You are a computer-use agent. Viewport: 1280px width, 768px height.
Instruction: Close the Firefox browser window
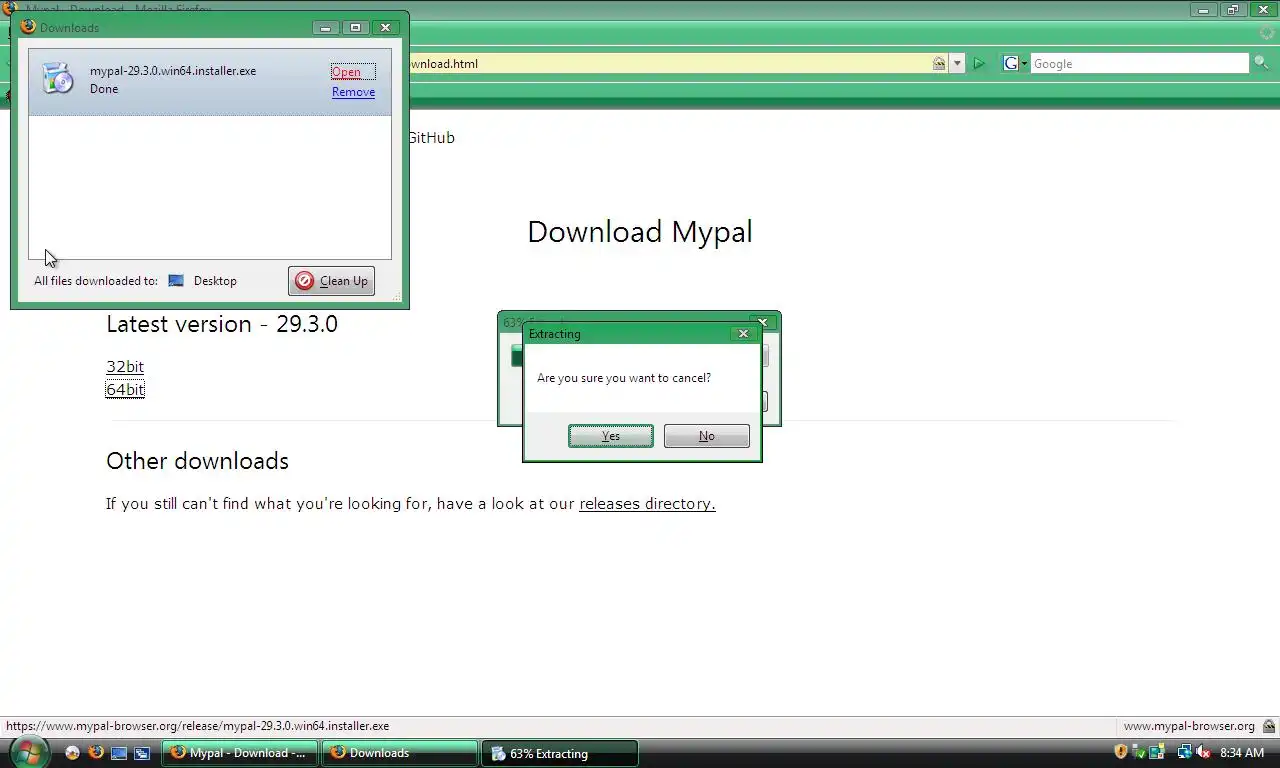pos(1263,10)
